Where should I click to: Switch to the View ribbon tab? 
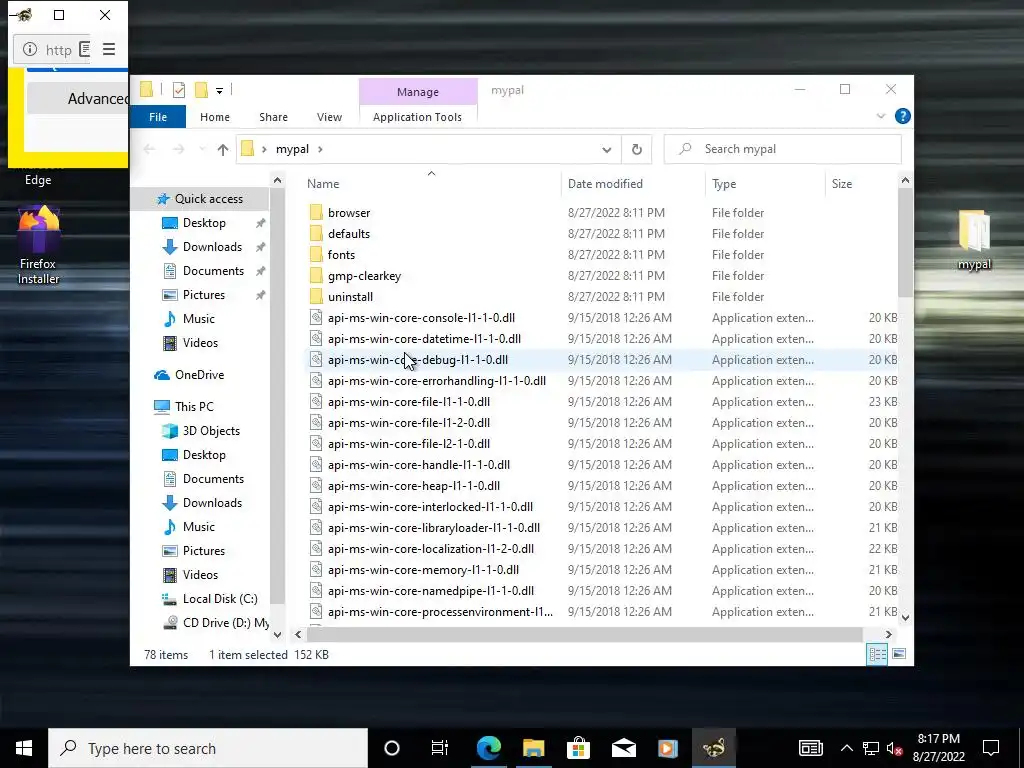point(329,117)
